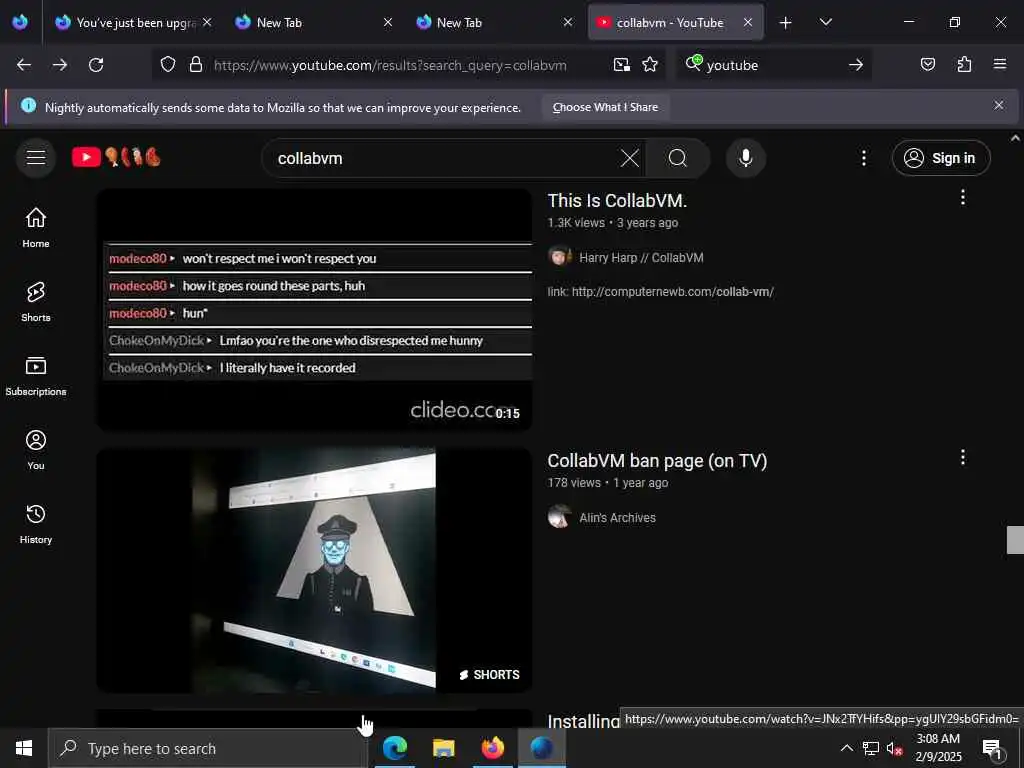1024x768 pixels.
Task: Bookmark this page with star
Action: (650, 65)
